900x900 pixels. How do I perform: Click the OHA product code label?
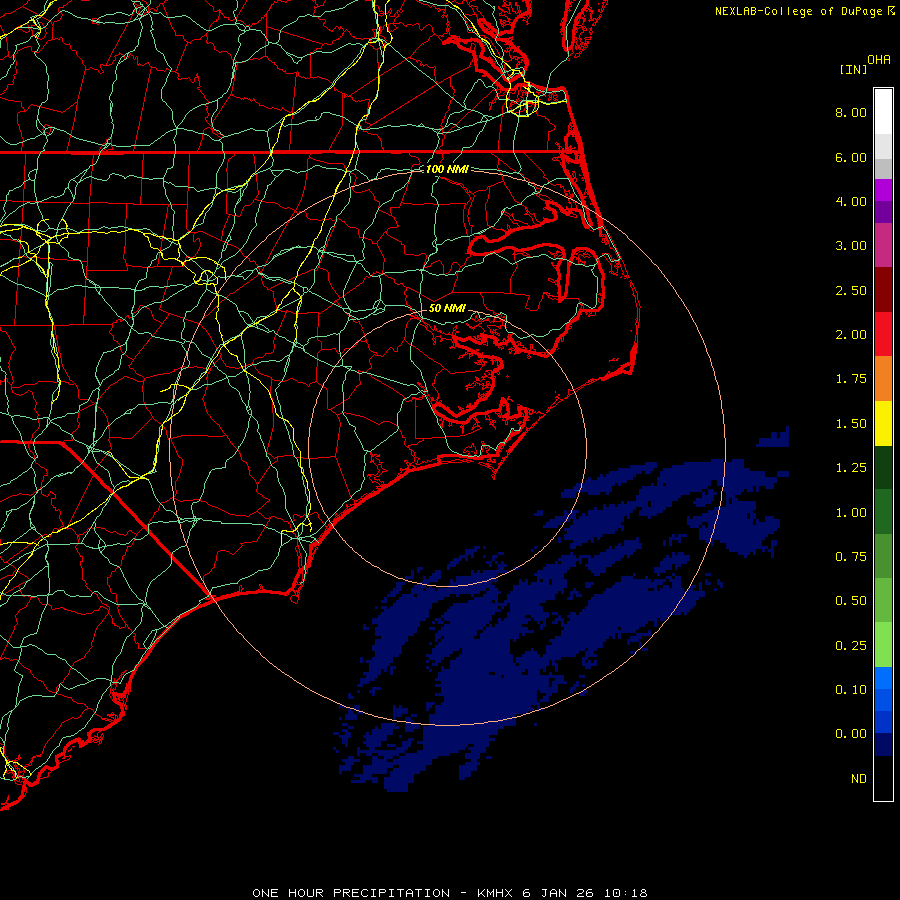879,60
